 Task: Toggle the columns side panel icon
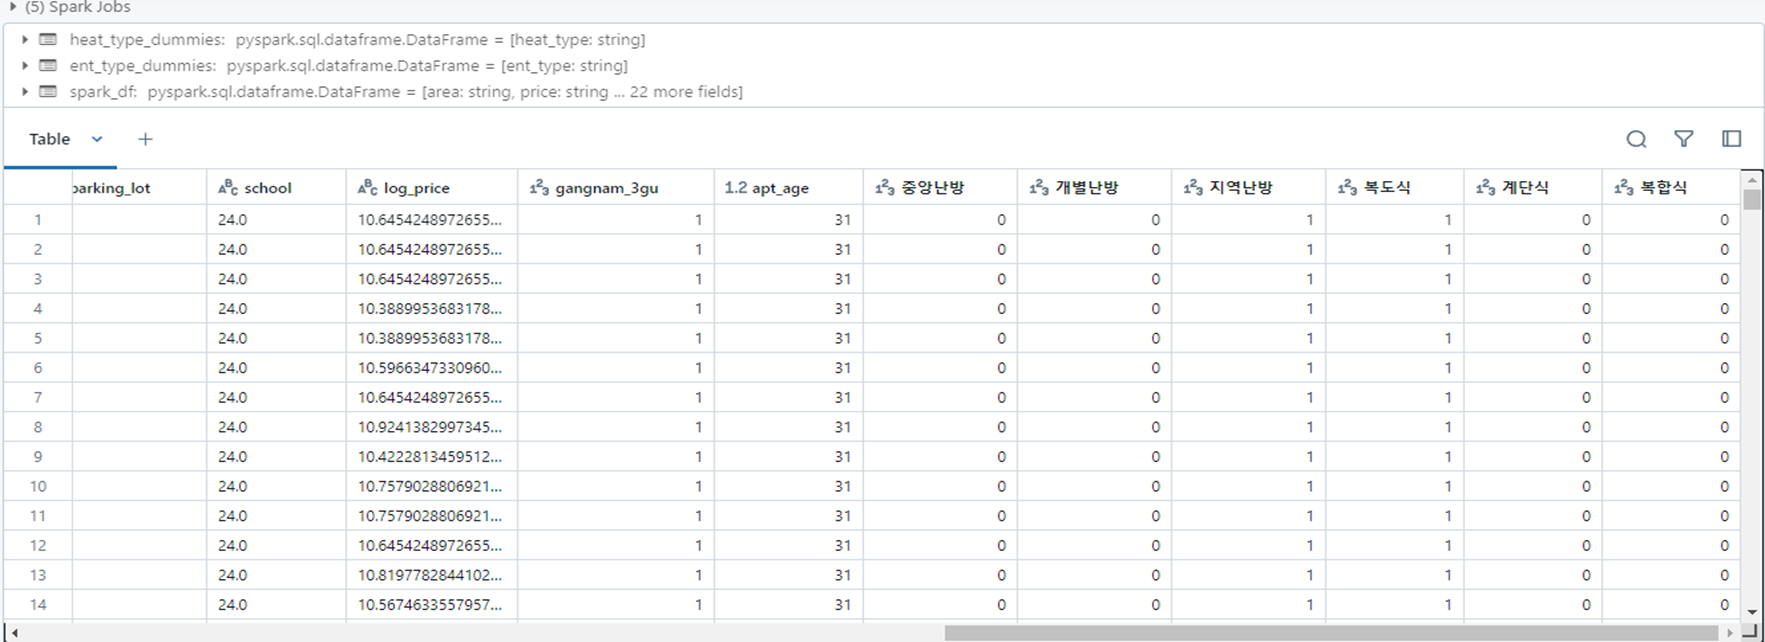point(1732,139)
